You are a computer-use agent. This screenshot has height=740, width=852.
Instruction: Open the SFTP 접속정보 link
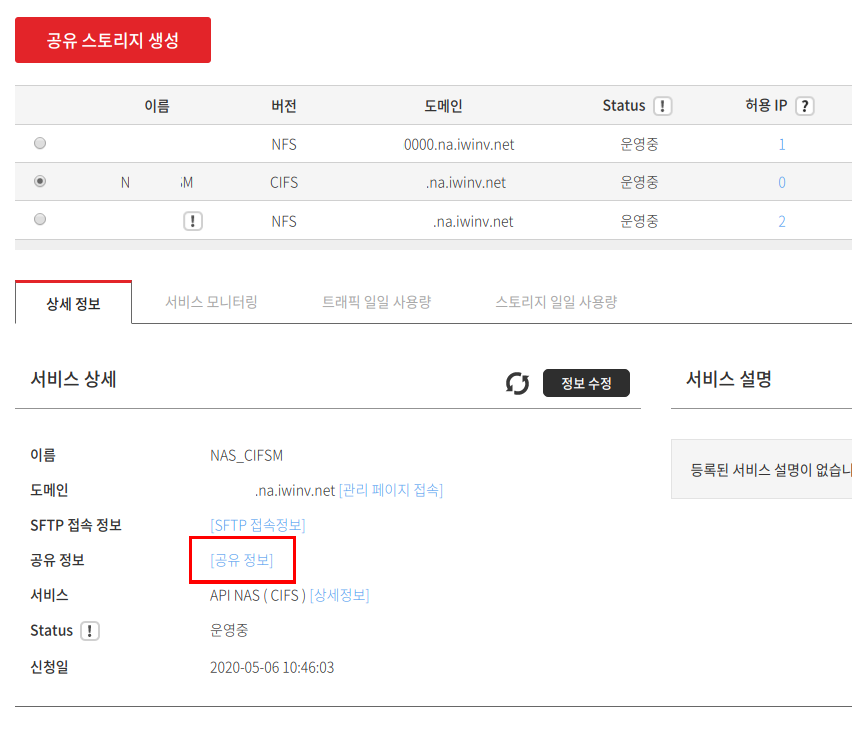(258, 525)
